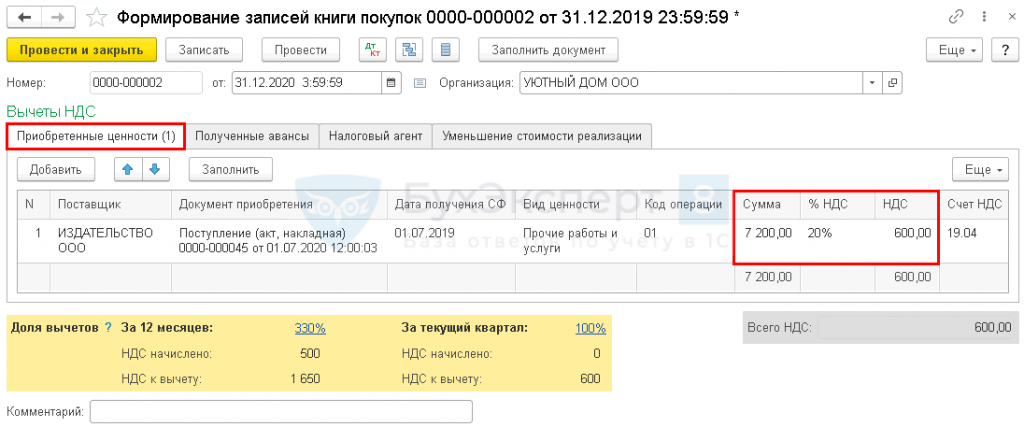Show Дт/Кт postings of the document
1024x427 pixels.
[372, 50]
